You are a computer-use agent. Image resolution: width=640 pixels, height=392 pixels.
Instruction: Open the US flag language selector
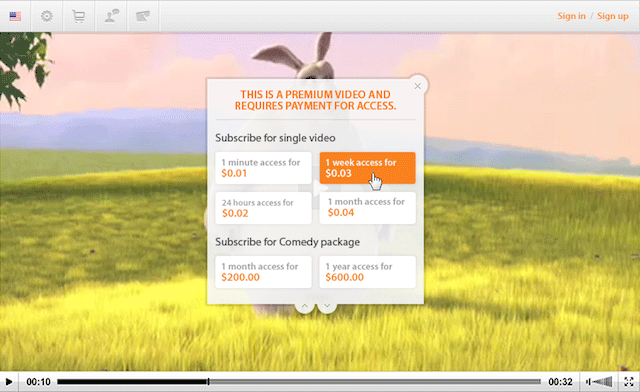[x=15, y=16]
